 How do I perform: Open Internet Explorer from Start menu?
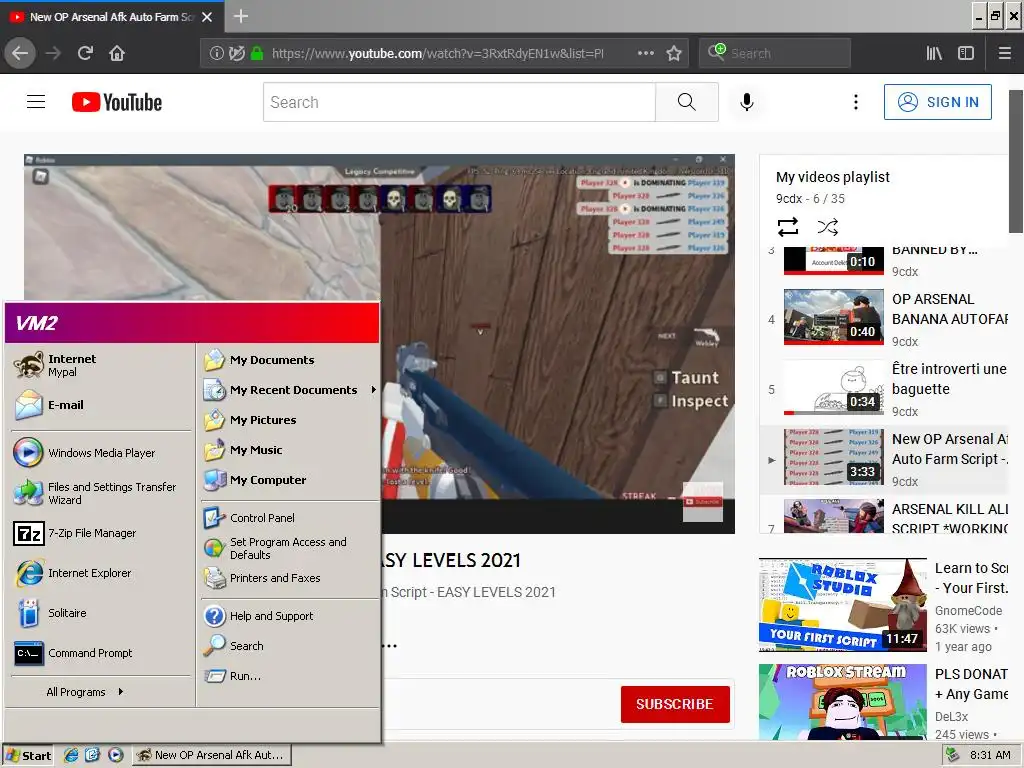click(x=101, y=573)
